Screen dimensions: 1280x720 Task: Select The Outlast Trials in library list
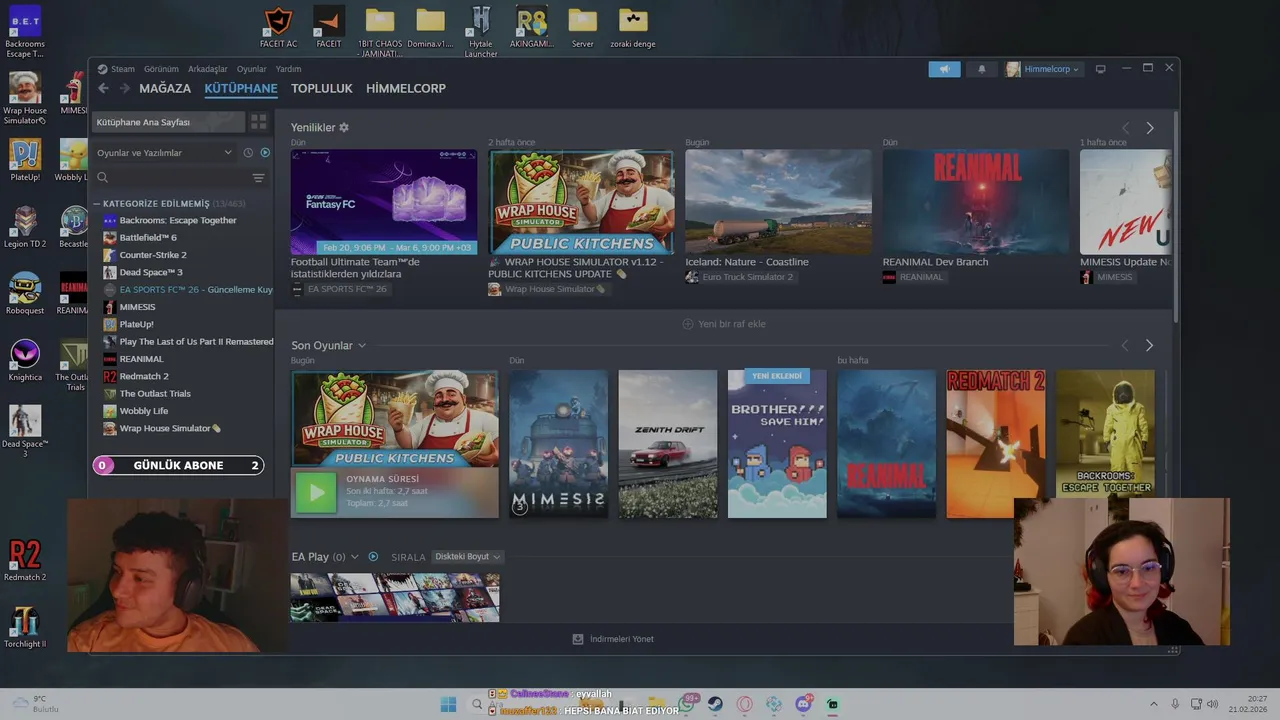(x=155, y=393)
